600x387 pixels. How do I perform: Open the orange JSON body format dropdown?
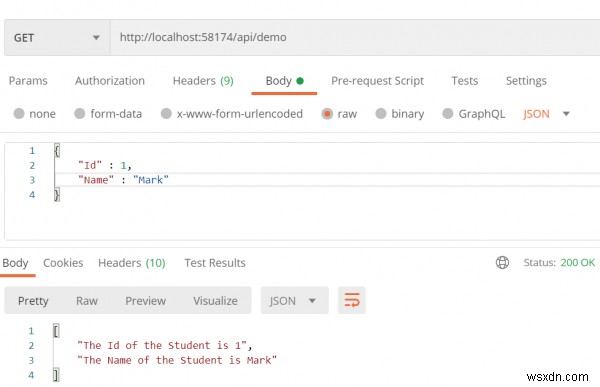(546, 114)
